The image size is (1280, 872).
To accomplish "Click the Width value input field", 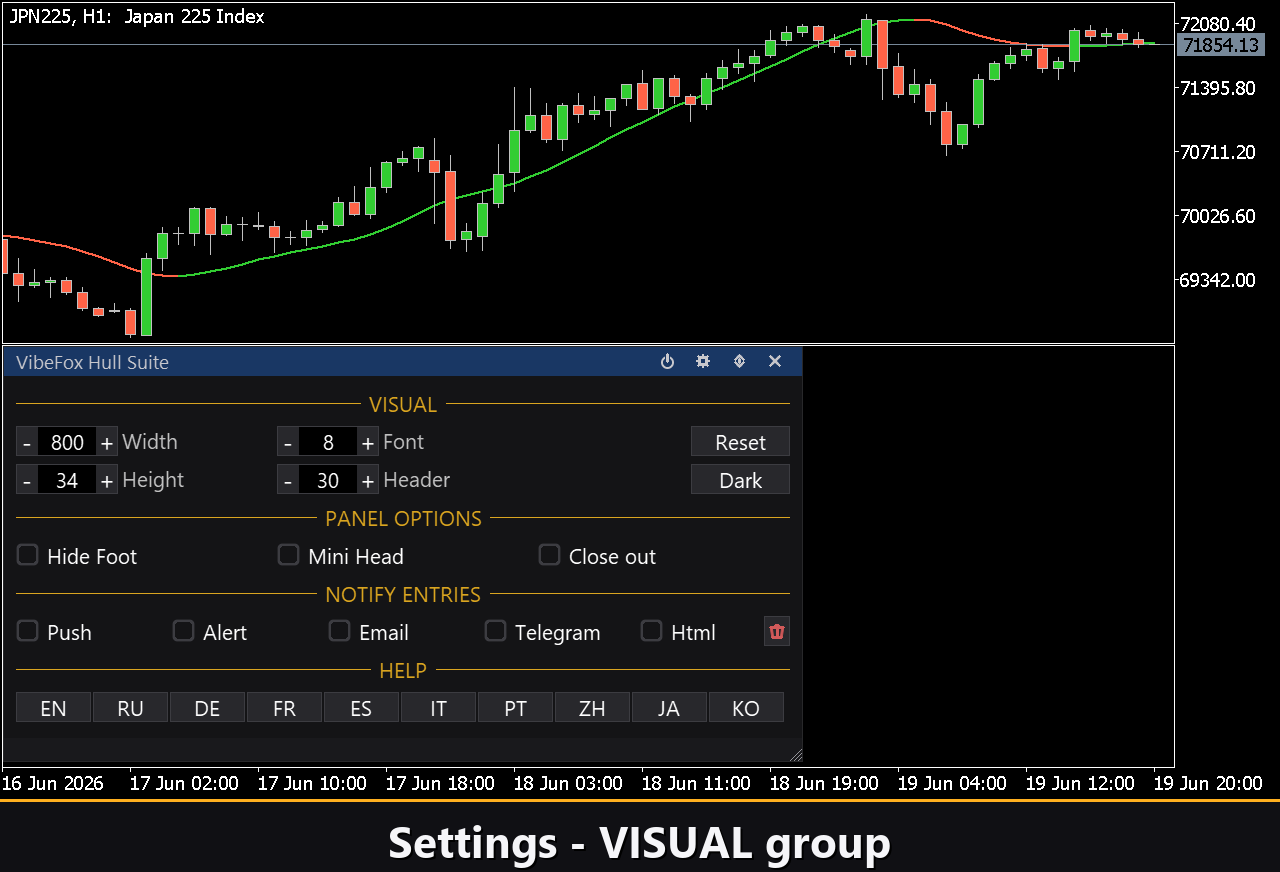I will 67,442.
